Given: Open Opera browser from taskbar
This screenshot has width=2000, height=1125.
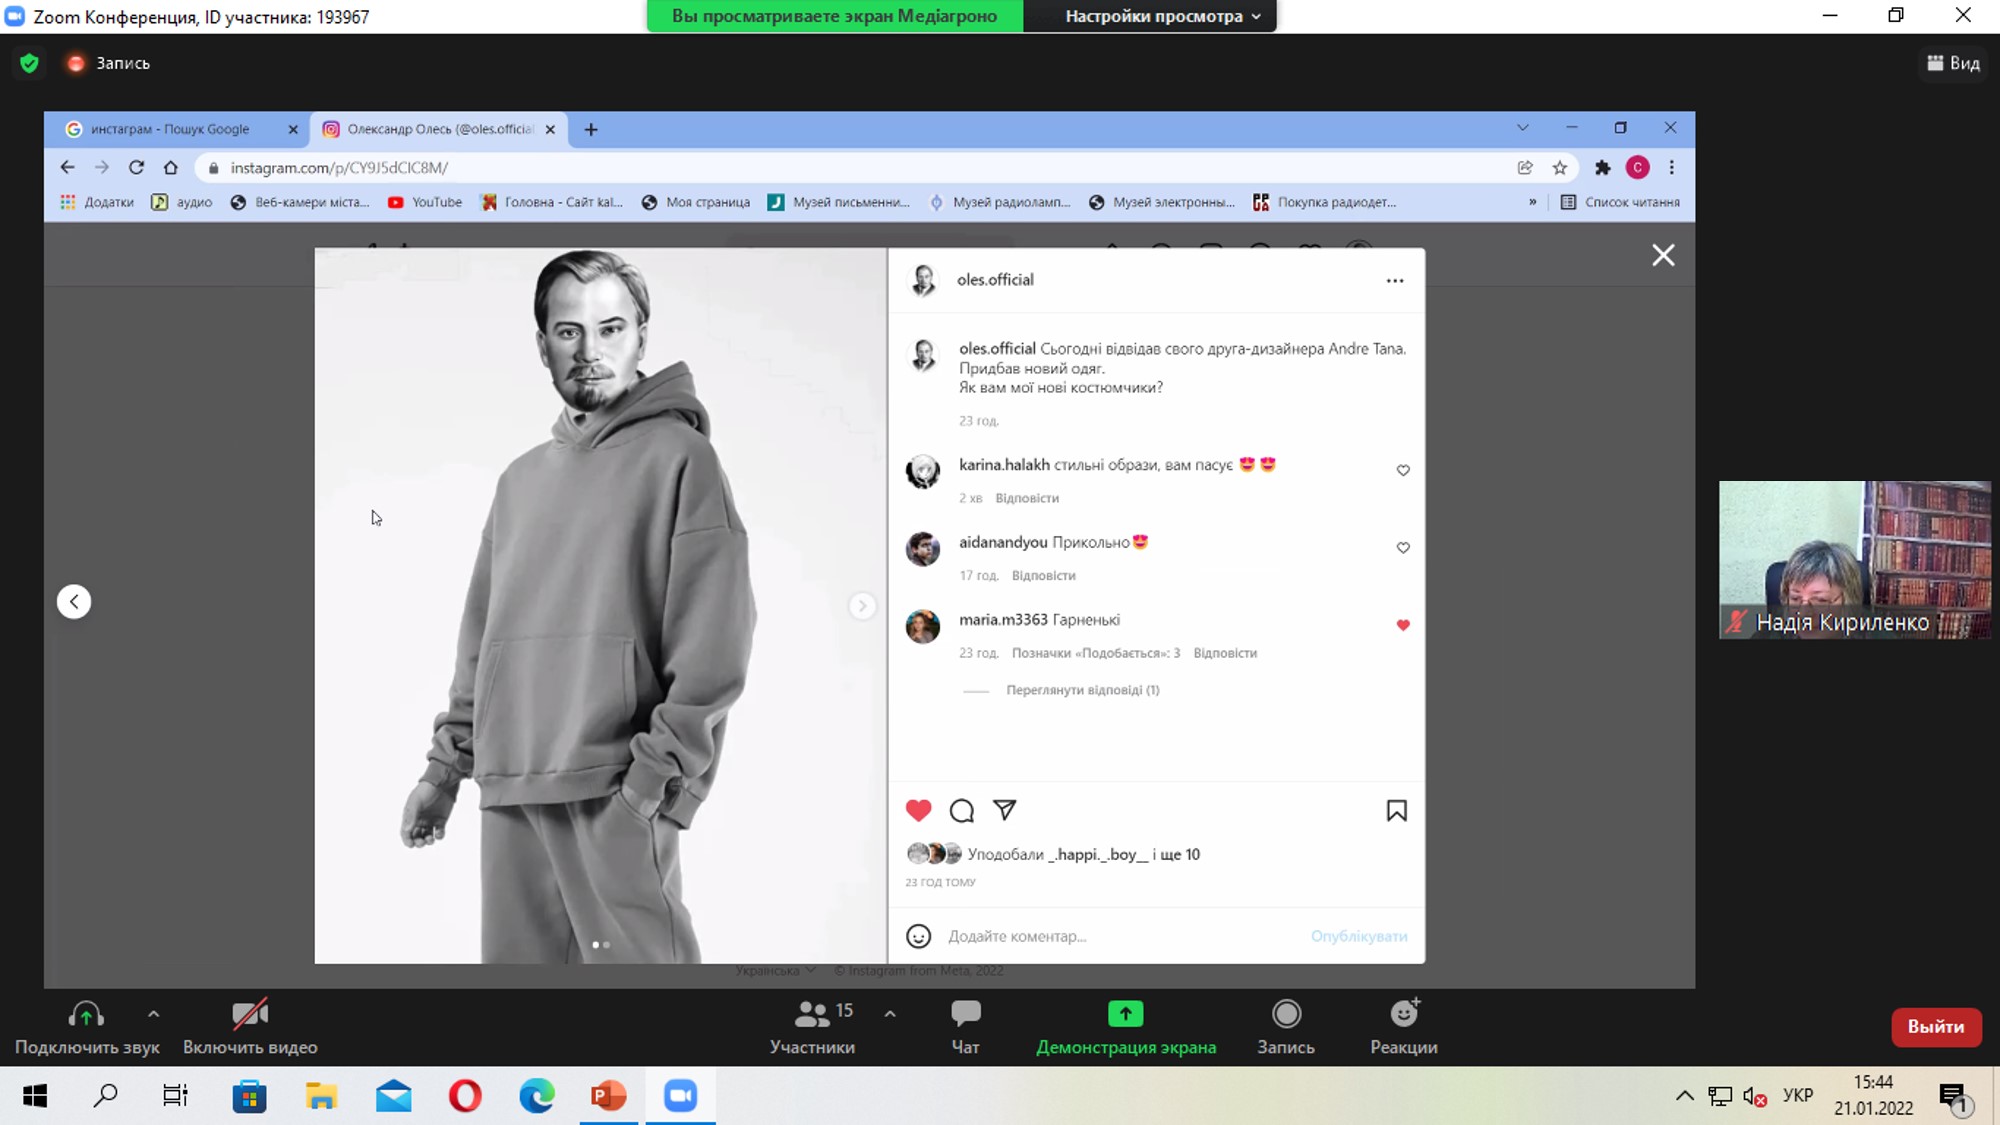Looking at the screenshot, I should point(465,1096).
